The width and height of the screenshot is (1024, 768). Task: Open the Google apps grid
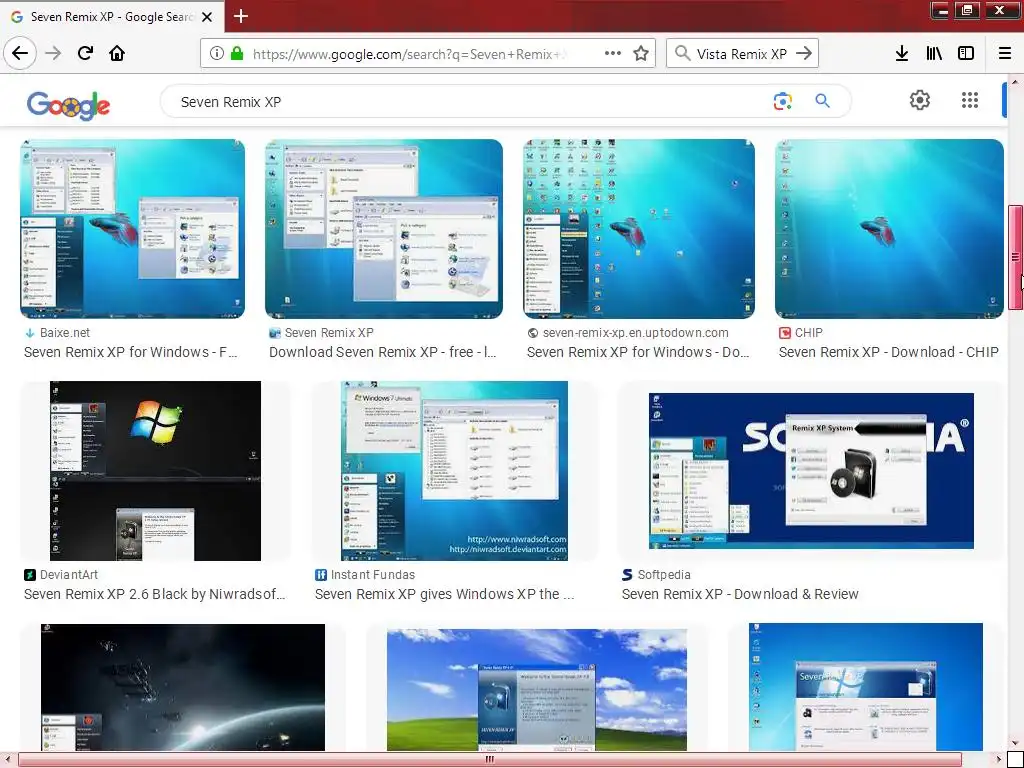coord(970,100)
